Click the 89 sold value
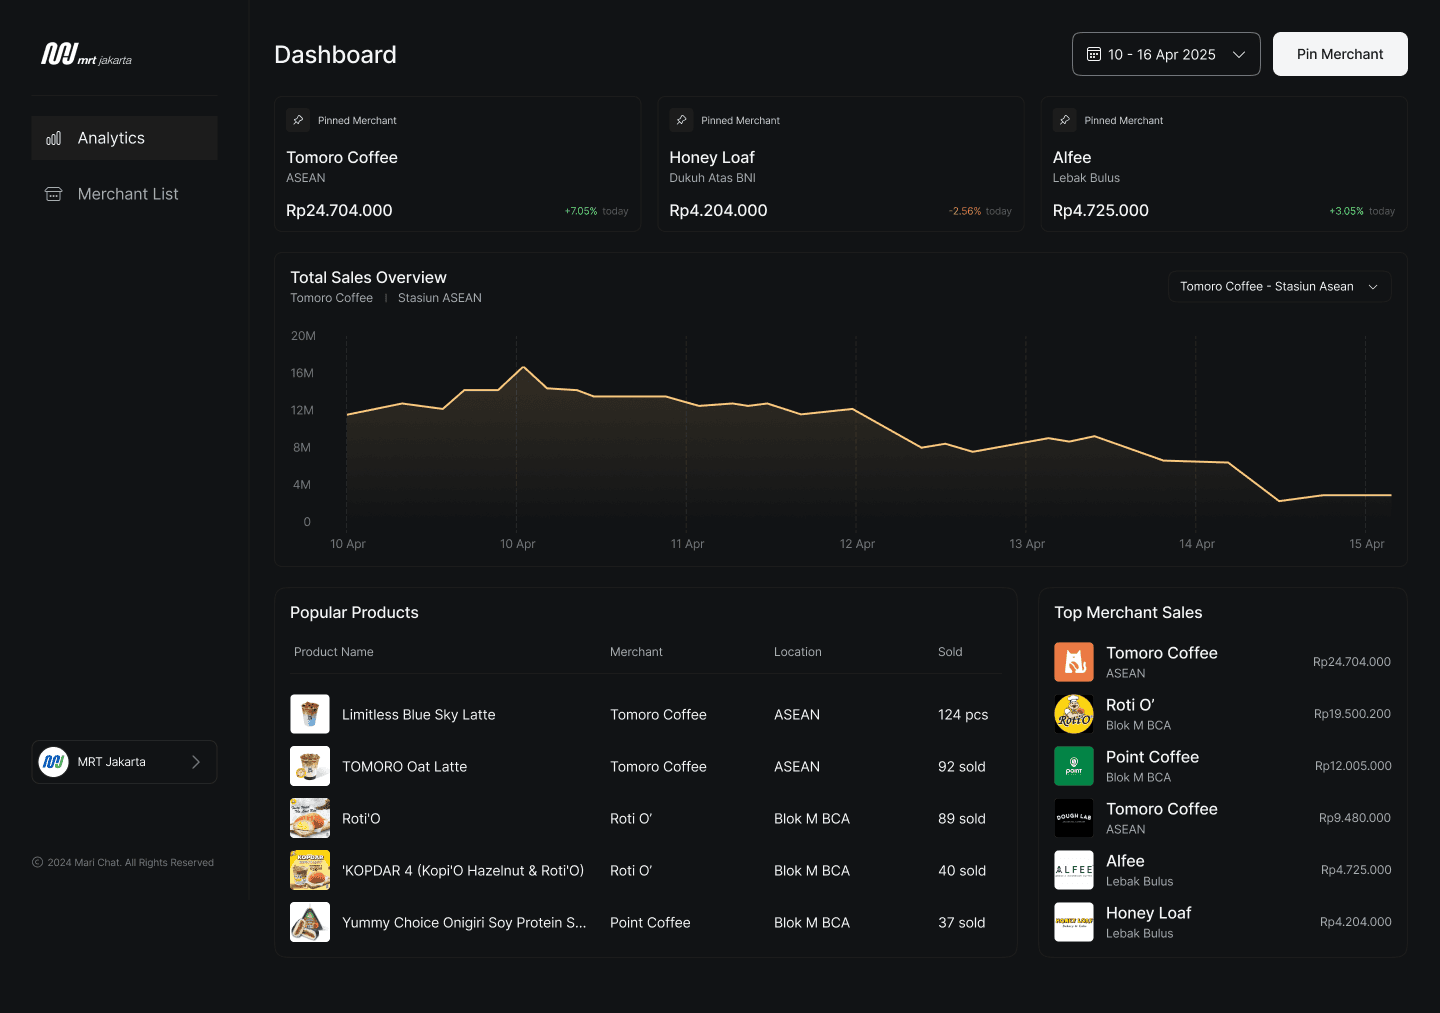1440x1013 pixels. (x=962, y=818)
